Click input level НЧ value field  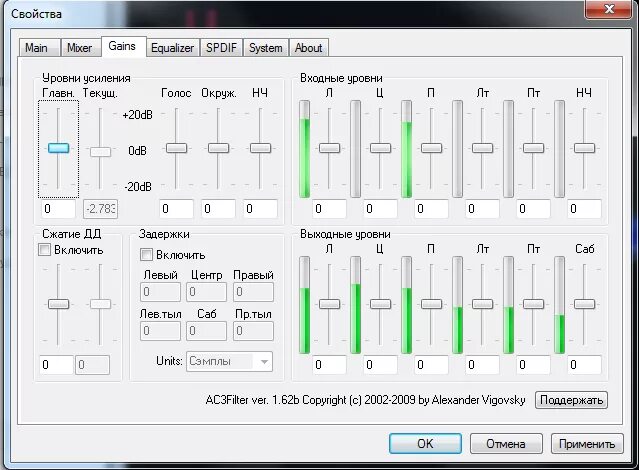pos(584,209)
